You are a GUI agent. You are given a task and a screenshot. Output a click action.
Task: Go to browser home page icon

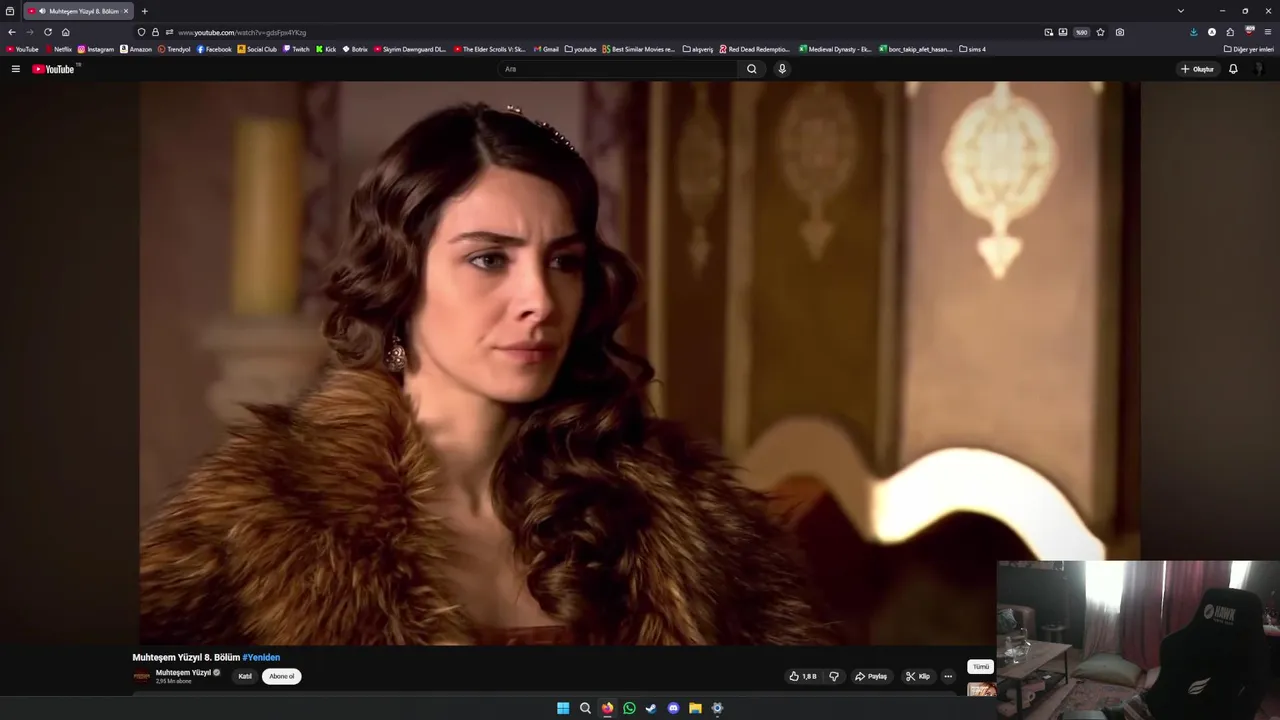tap(66, 32)
